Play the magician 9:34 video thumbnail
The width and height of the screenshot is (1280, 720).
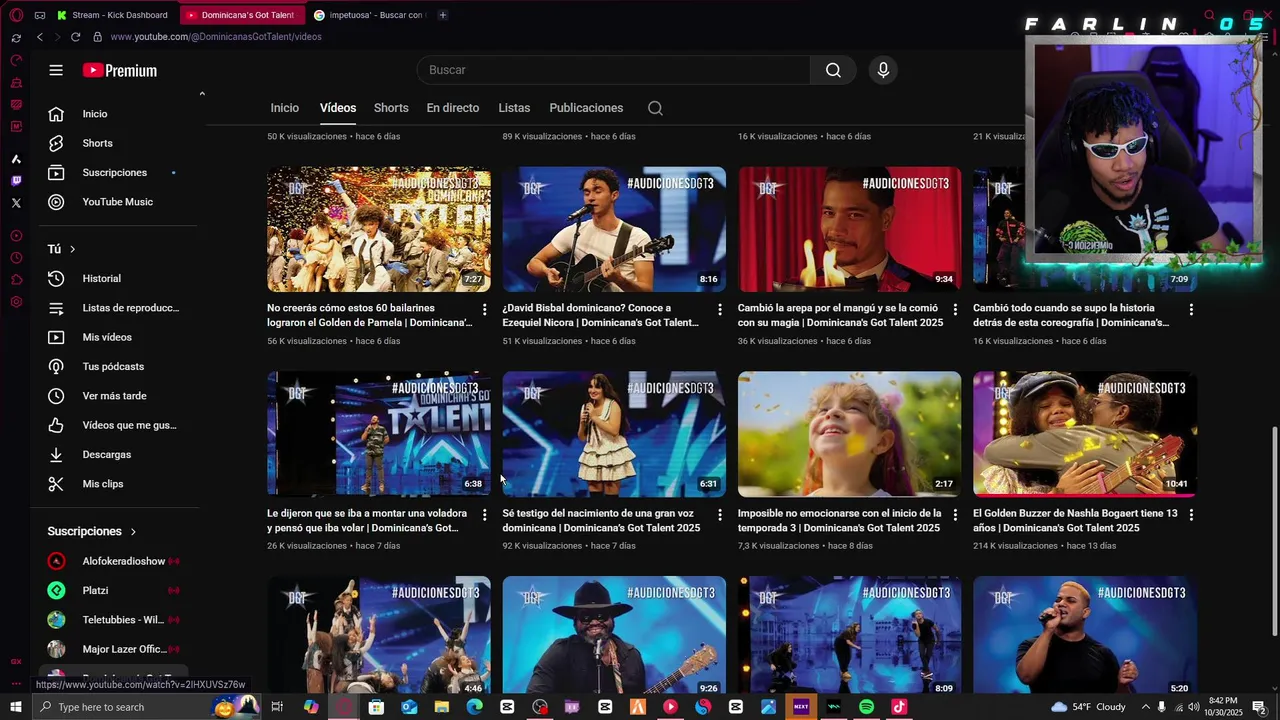coord(850,229)
